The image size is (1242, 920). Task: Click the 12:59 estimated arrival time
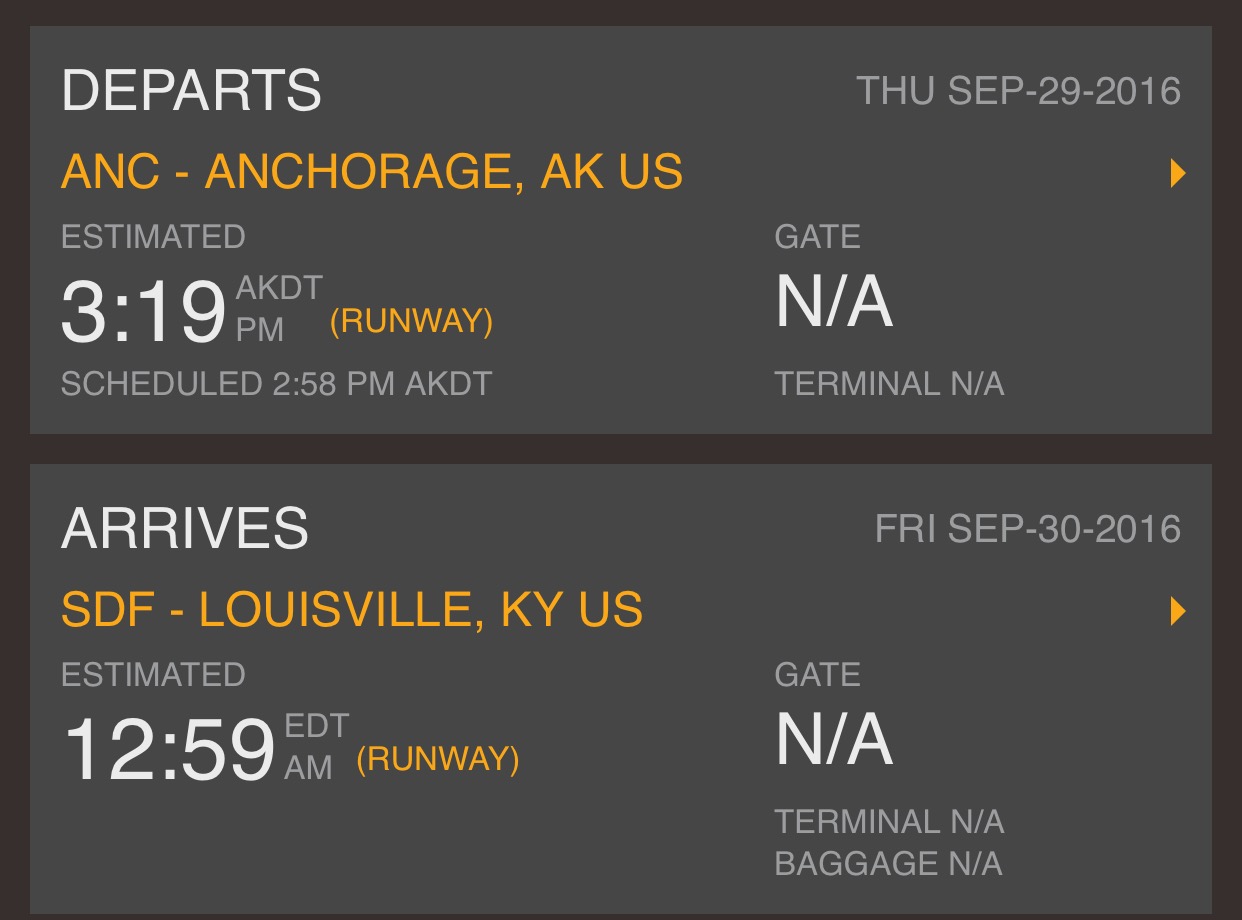pos(168,749)
